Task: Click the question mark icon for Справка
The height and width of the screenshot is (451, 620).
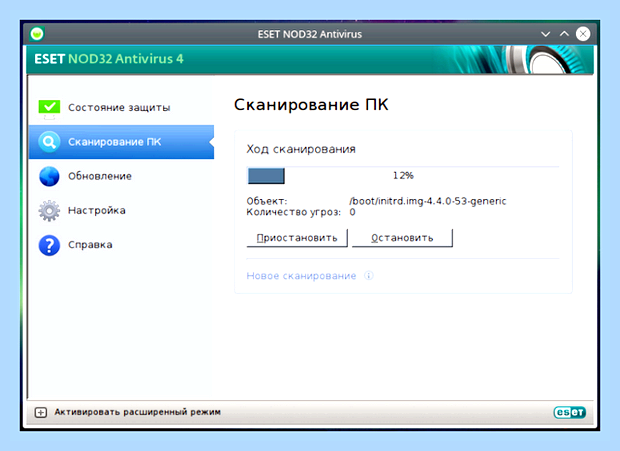Action: click(x=49, y=245)
